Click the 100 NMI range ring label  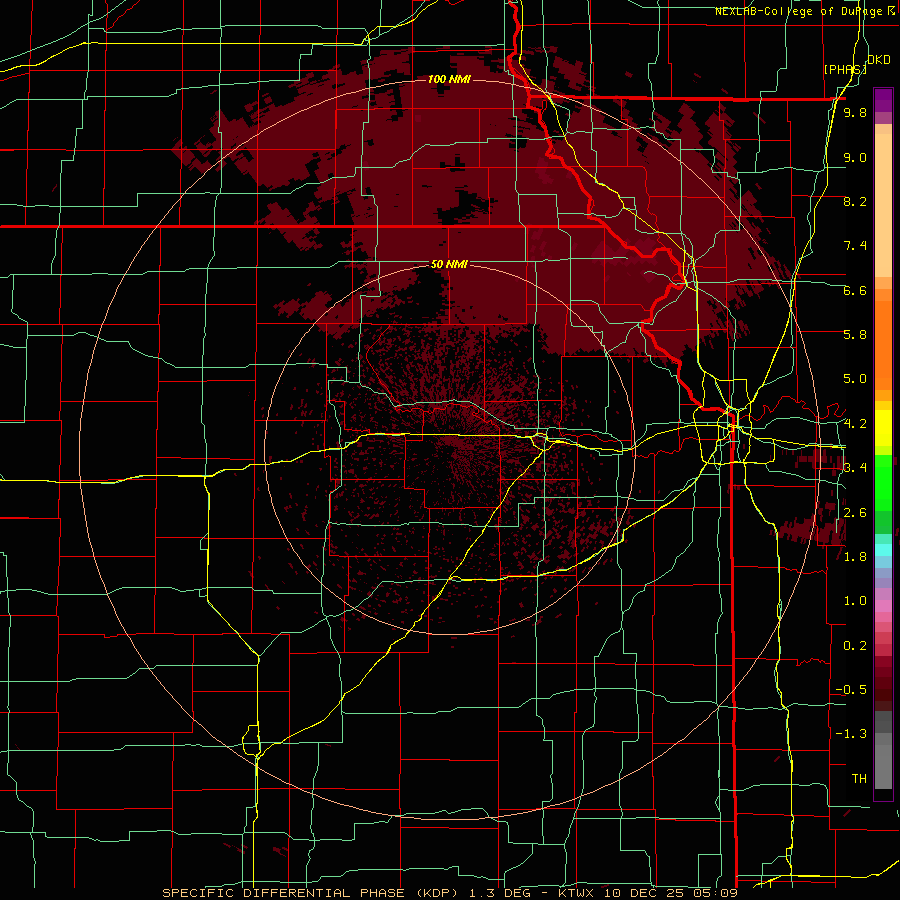tap(449, 79)
